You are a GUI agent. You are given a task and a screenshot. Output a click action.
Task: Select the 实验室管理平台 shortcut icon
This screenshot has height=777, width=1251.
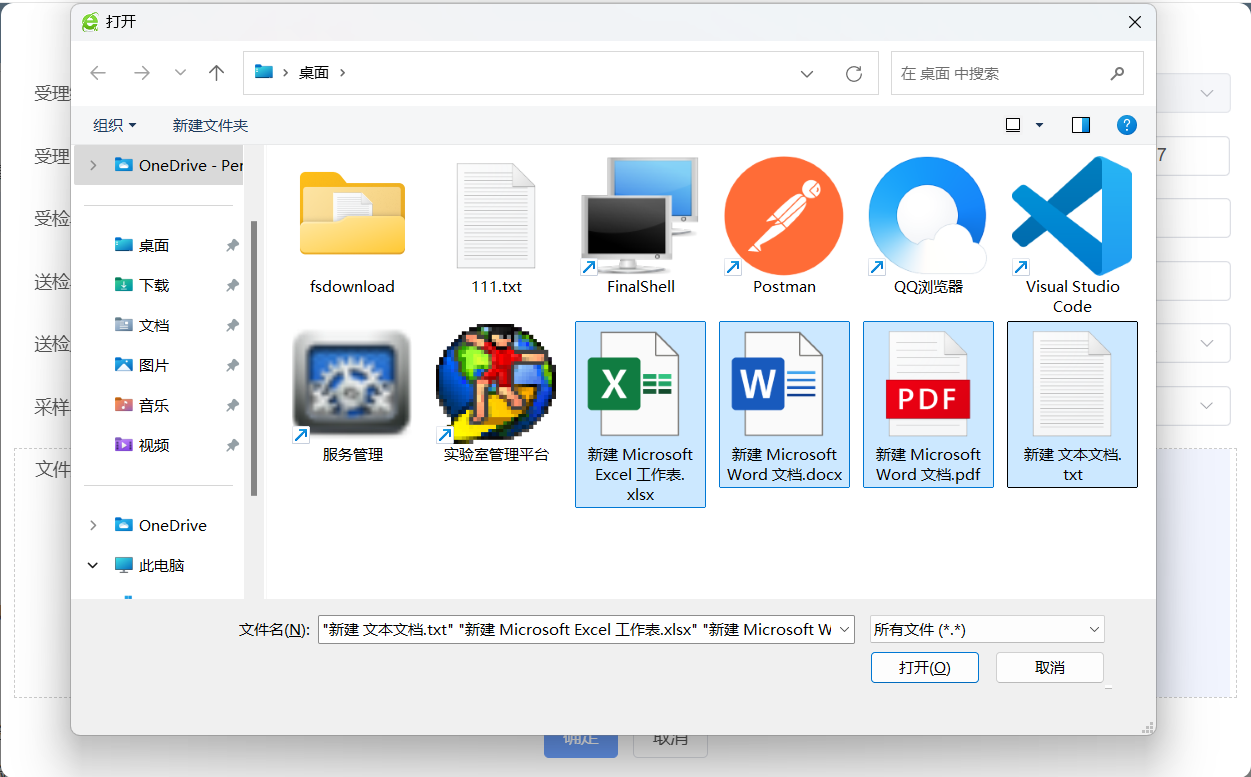coord(496,383)
